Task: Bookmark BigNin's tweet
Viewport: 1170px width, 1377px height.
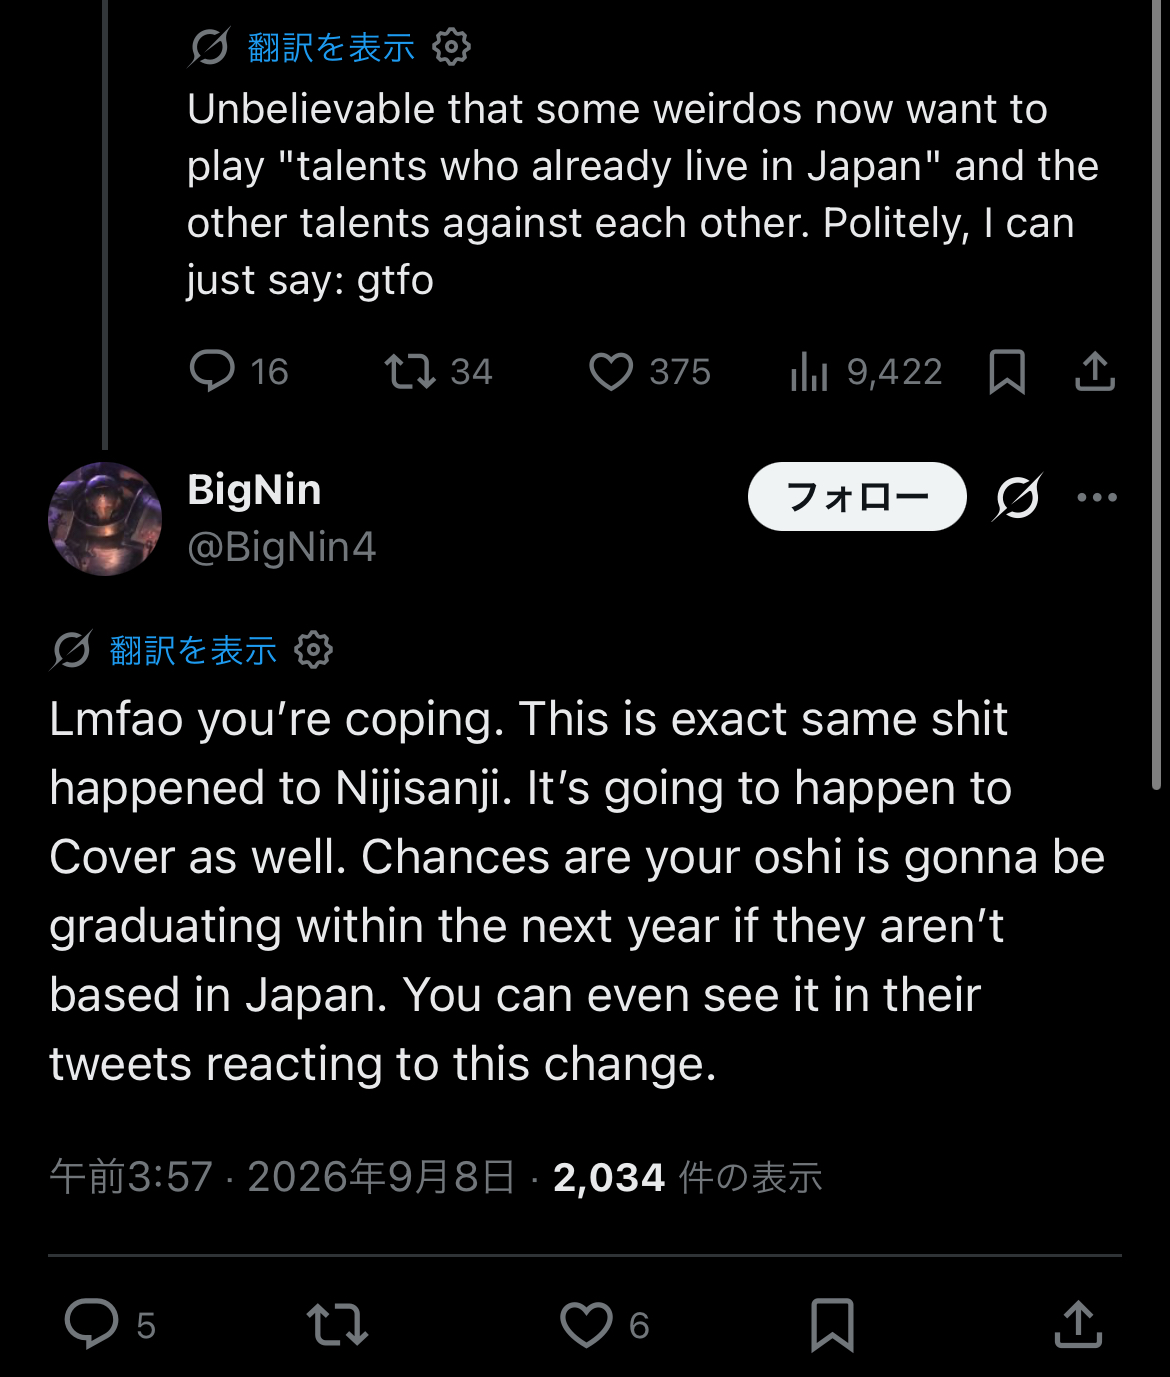Action: click(x=832, y=1325)
